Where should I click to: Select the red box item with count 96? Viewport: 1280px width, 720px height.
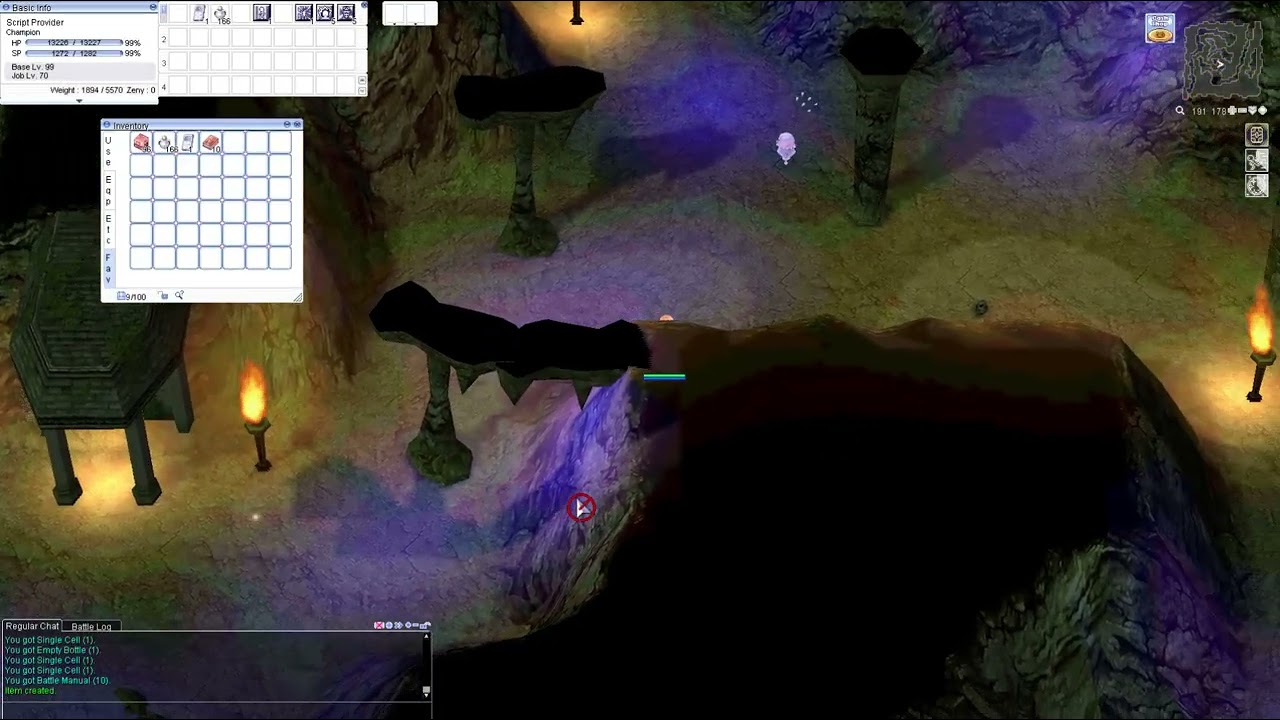pos(142,144)
